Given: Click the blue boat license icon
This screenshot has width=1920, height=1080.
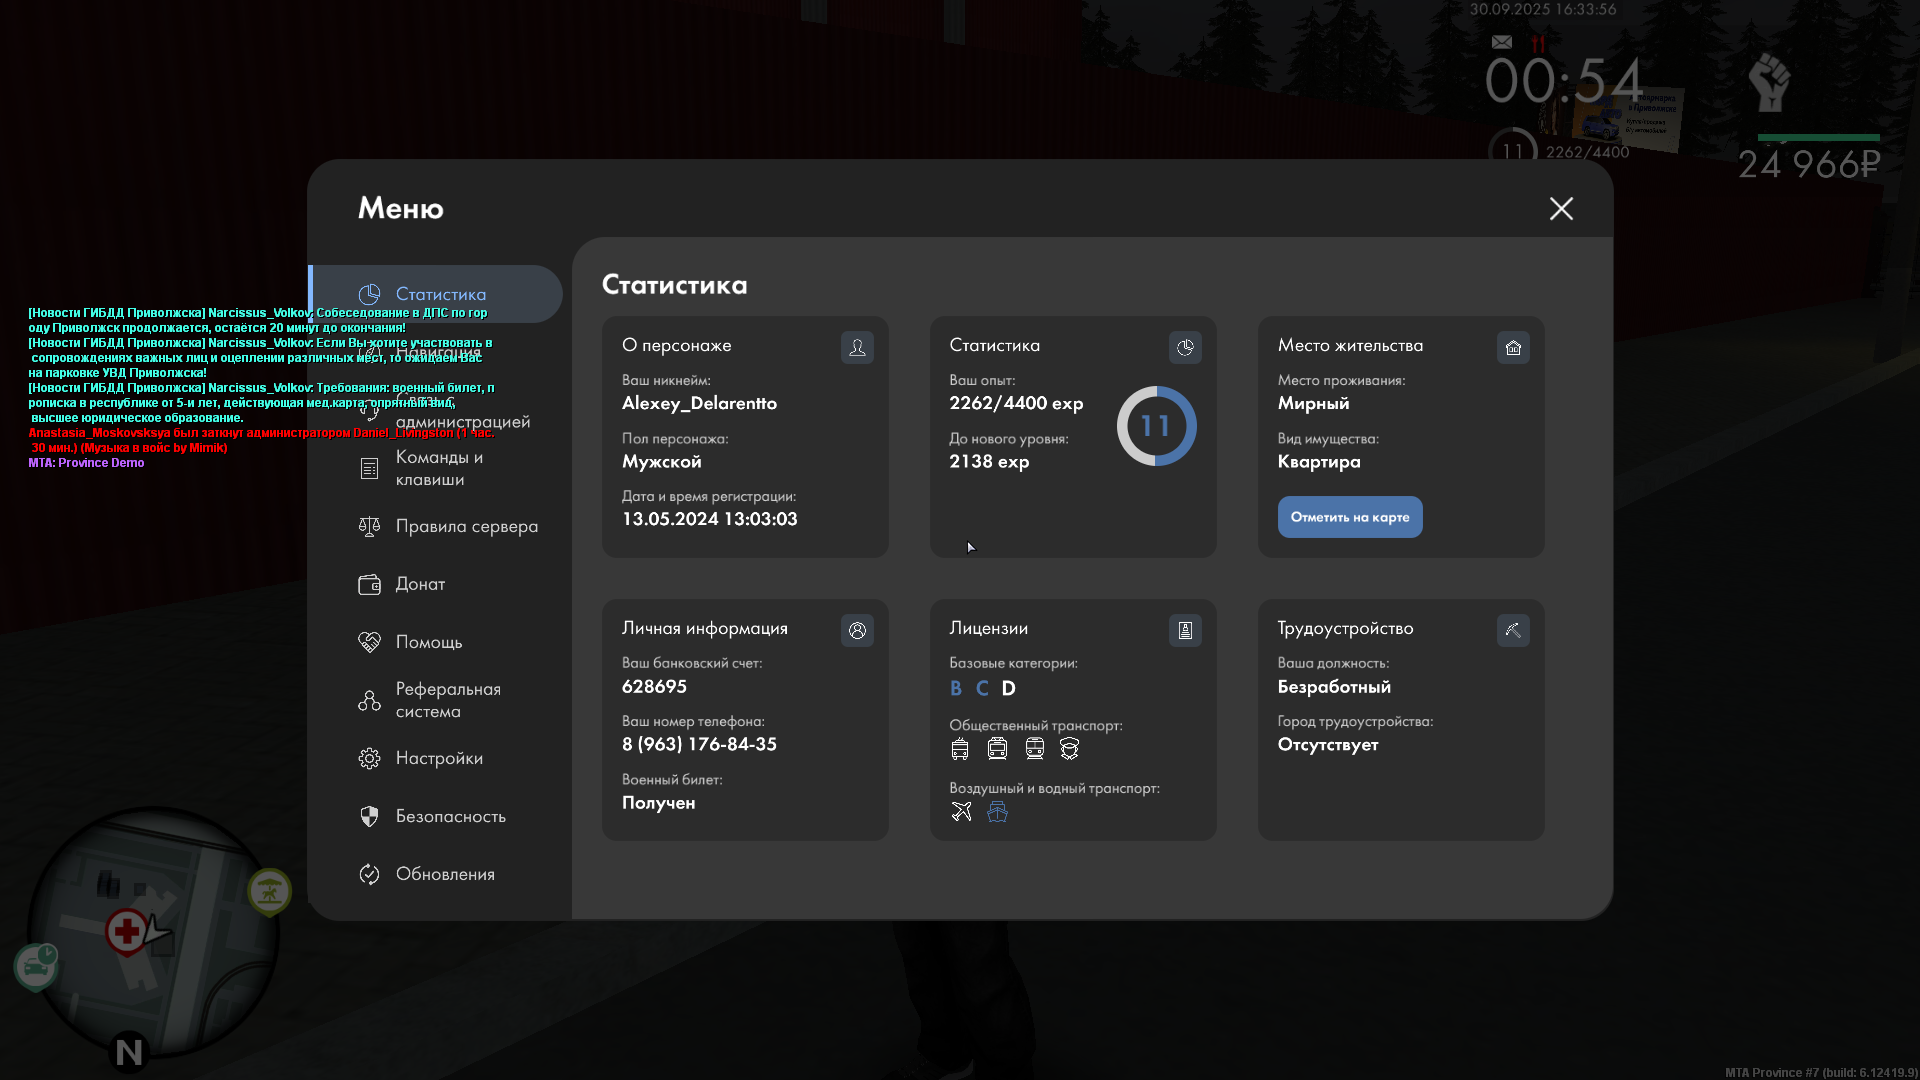Looking at the screenshot, I should click(x=997, y=812).
